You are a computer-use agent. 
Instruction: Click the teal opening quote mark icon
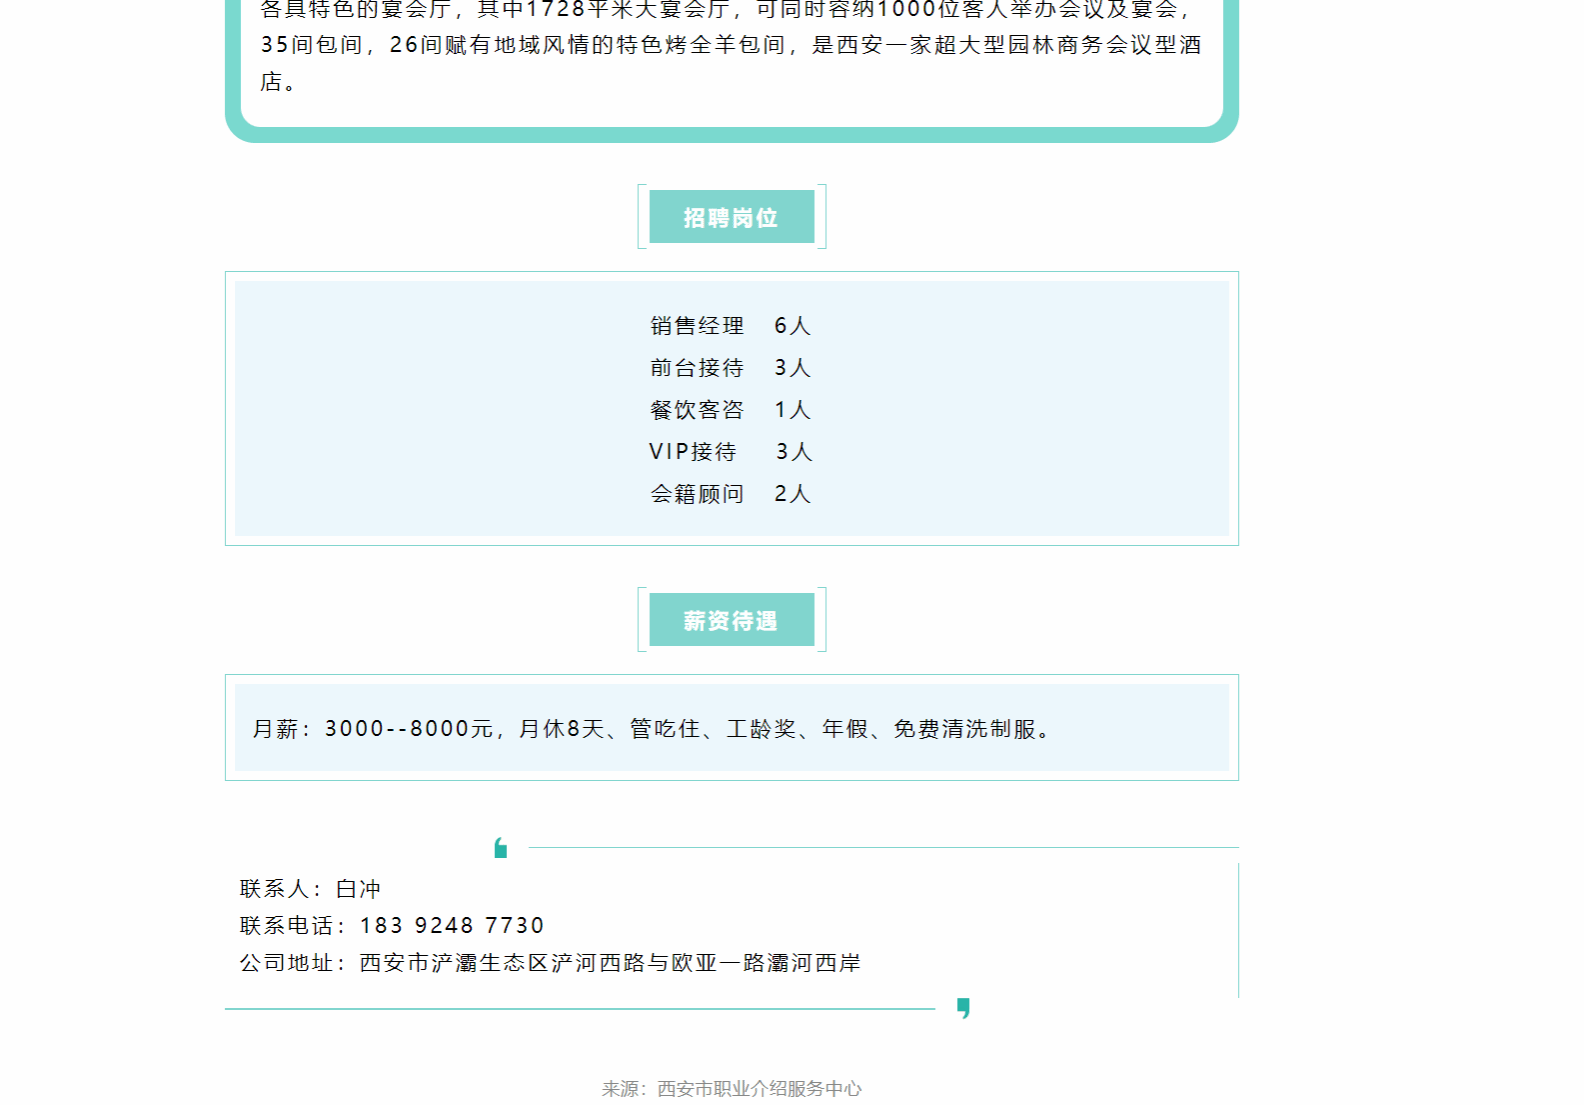[501, 849]
